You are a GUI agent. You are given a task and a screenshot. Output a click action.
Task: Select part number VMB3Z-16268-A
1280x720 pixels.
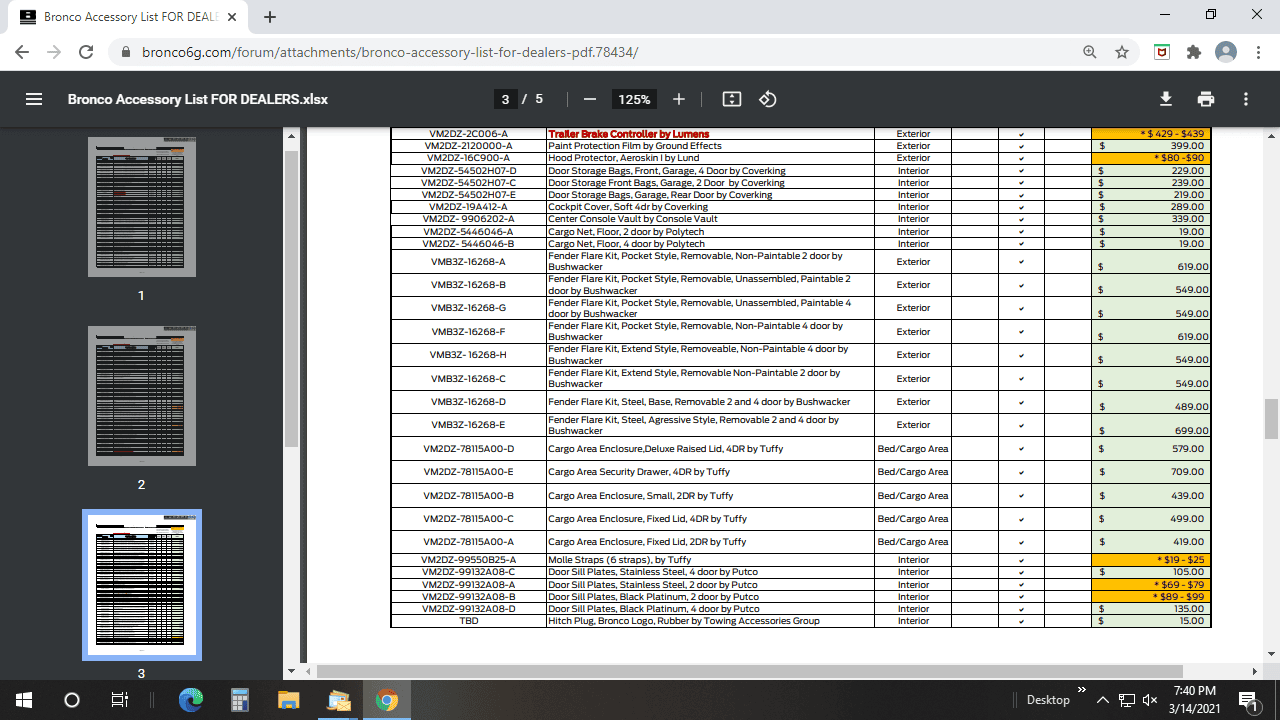tap(468, 262)
